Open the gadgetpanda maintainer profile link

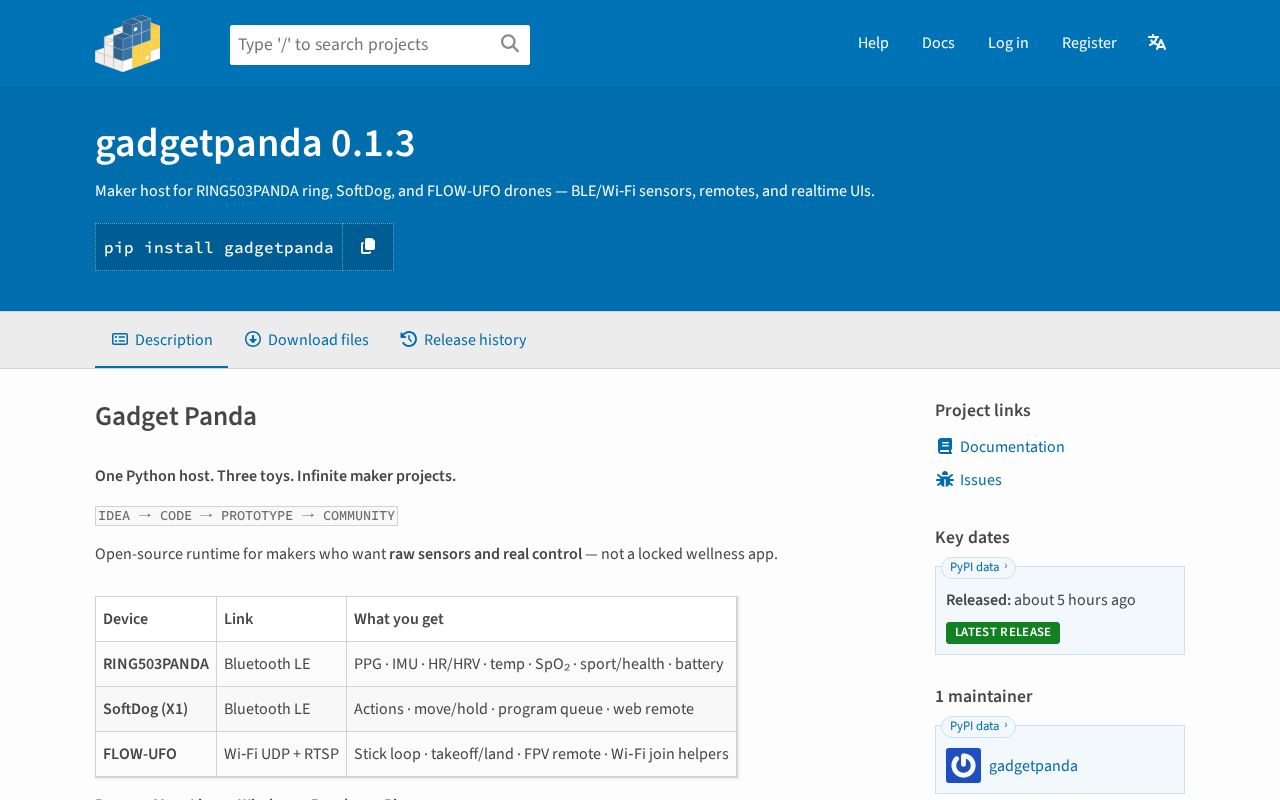(x=1033, y=765)
